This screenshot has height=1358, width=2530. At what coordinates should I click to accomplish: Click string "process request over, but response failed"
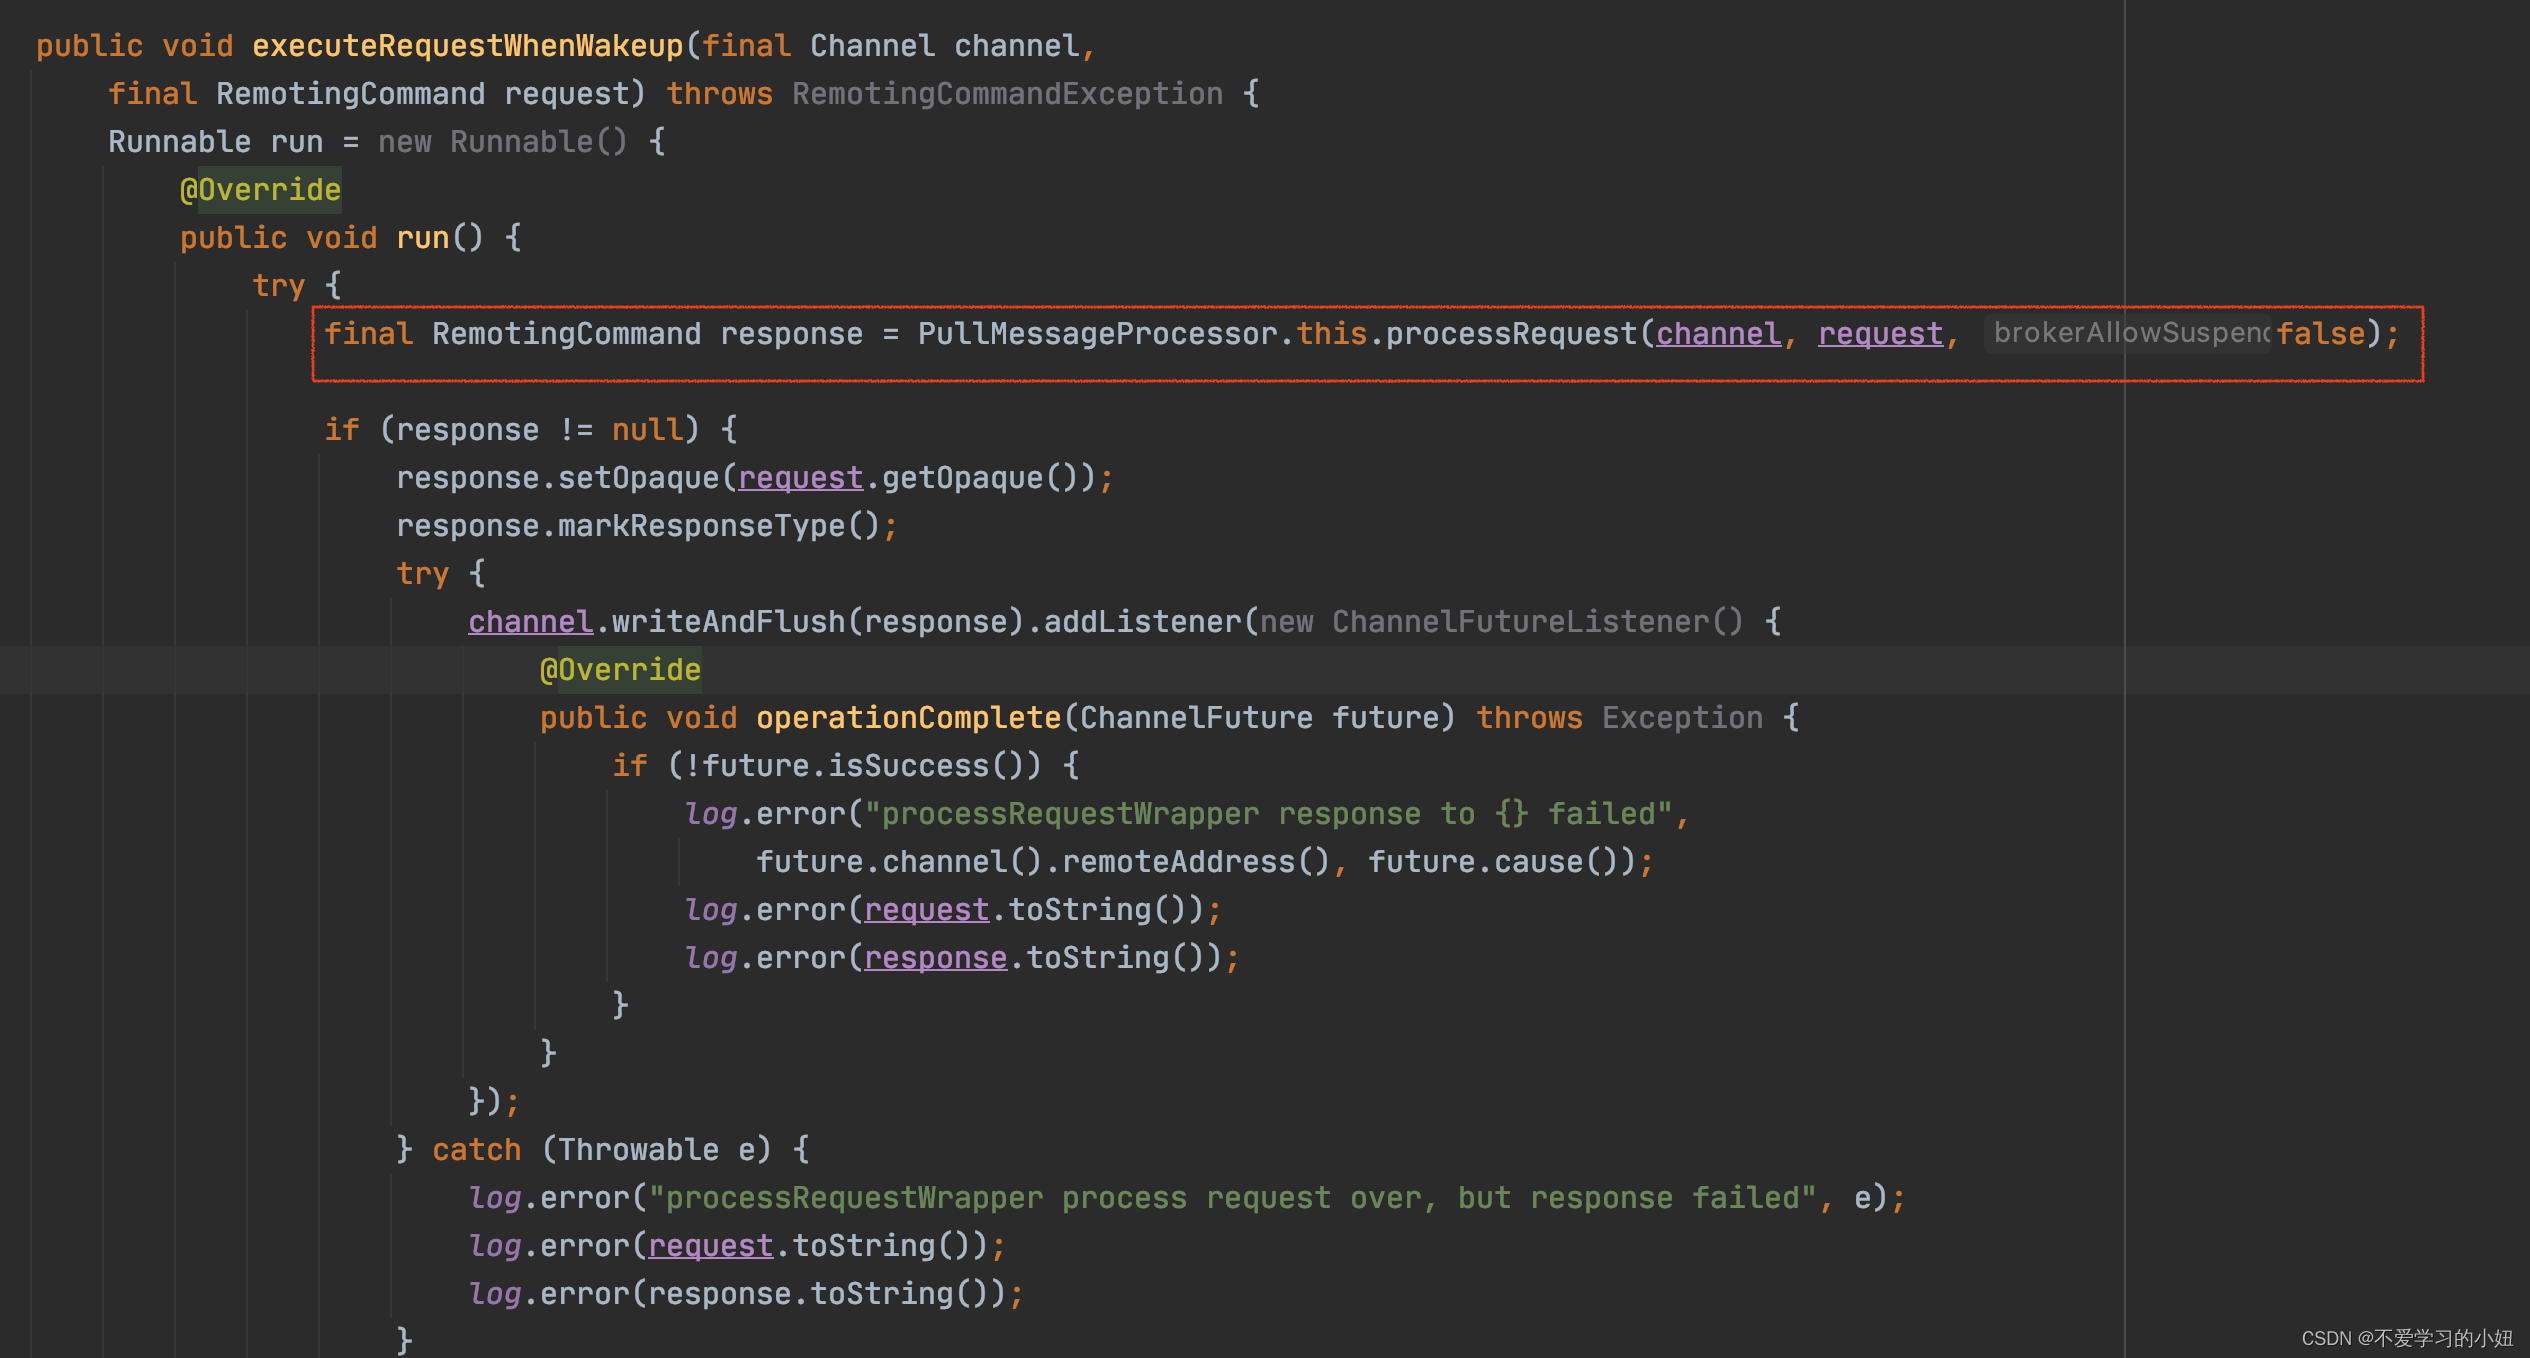1232,1198
